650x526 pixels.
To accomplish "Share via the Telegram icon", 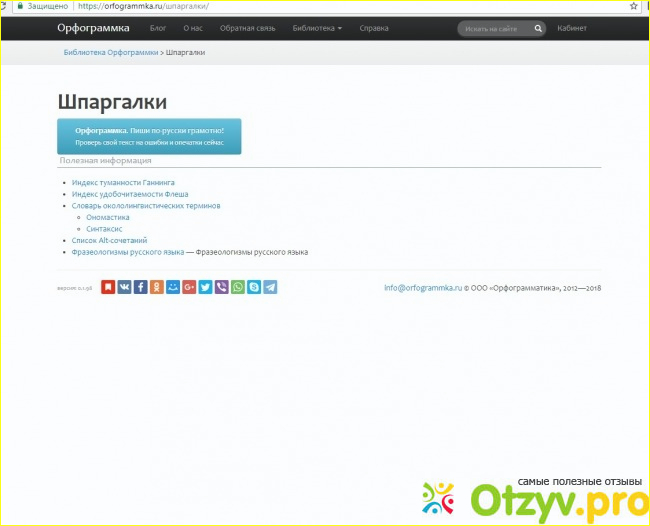I will click(270, 287).
